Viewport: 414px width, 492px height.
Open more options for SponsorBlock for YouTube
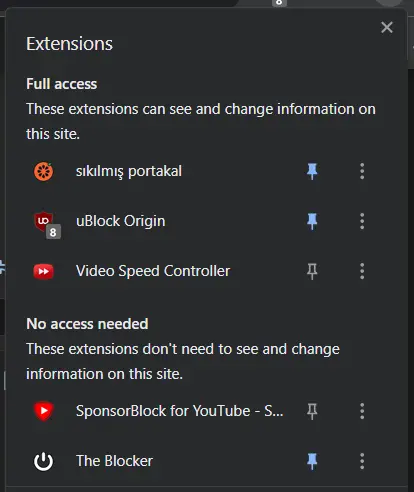point(362,411)
